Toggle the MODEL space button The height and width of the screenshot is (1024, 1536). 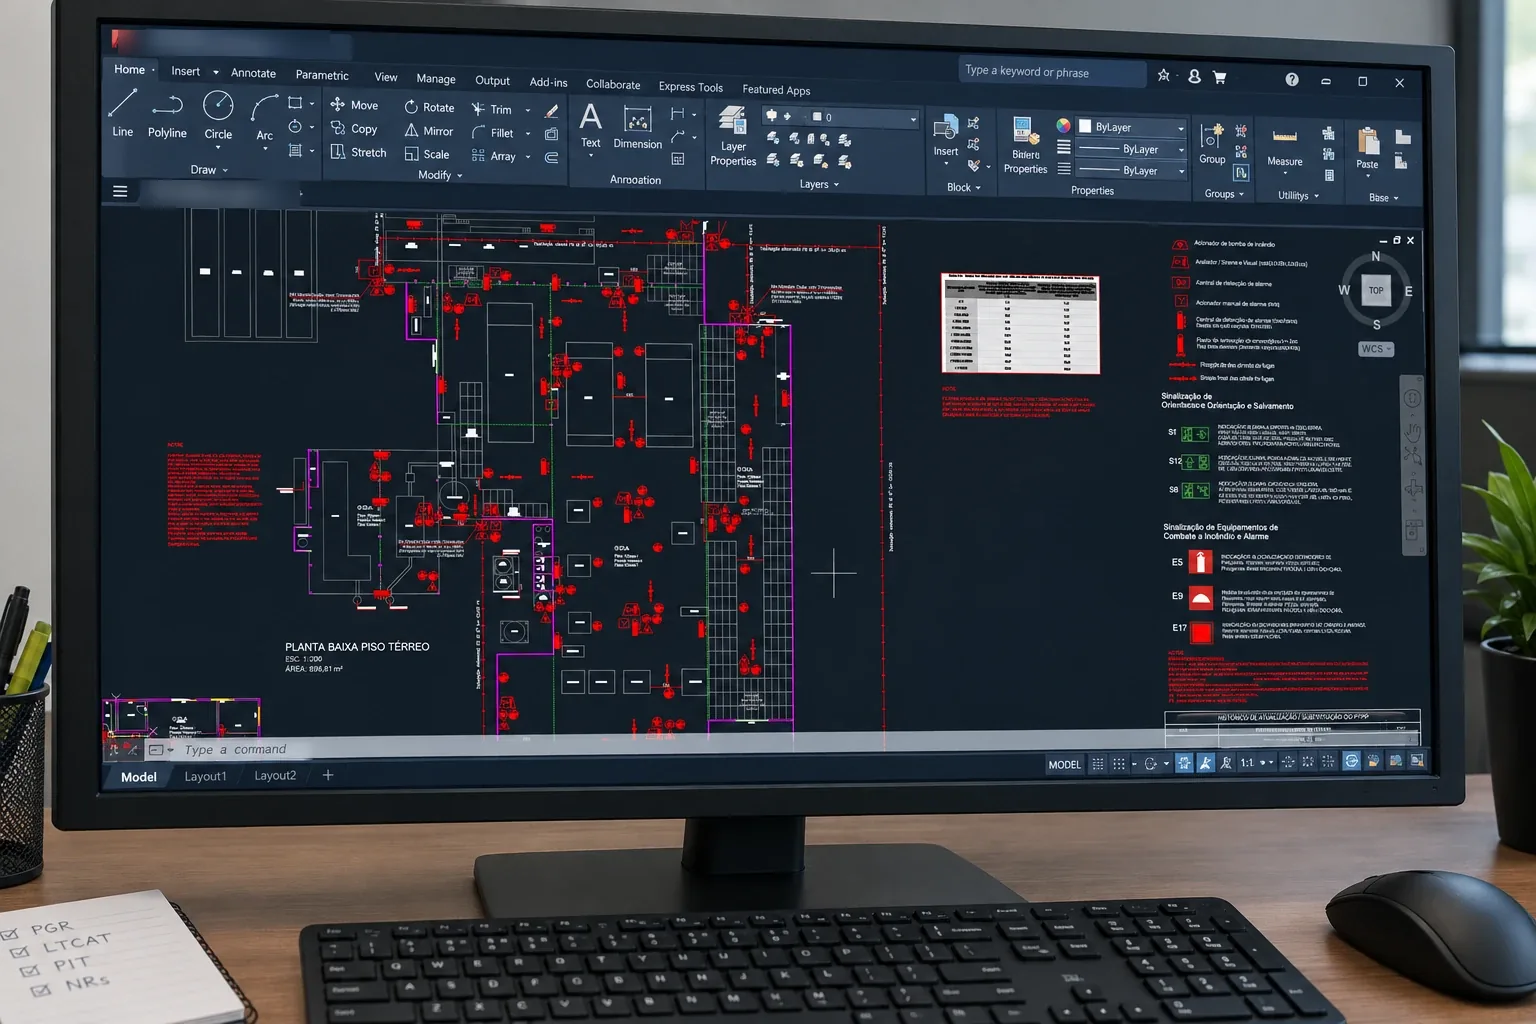click(x=1064, y=765)
